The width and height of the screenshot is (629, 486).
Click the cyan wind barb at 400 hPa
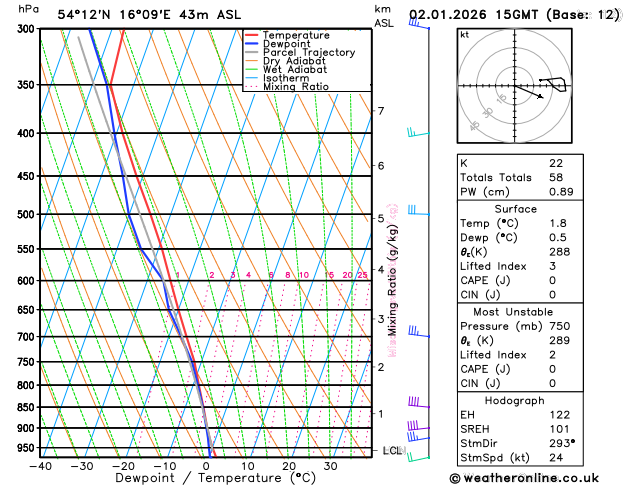tap(418, 132)
